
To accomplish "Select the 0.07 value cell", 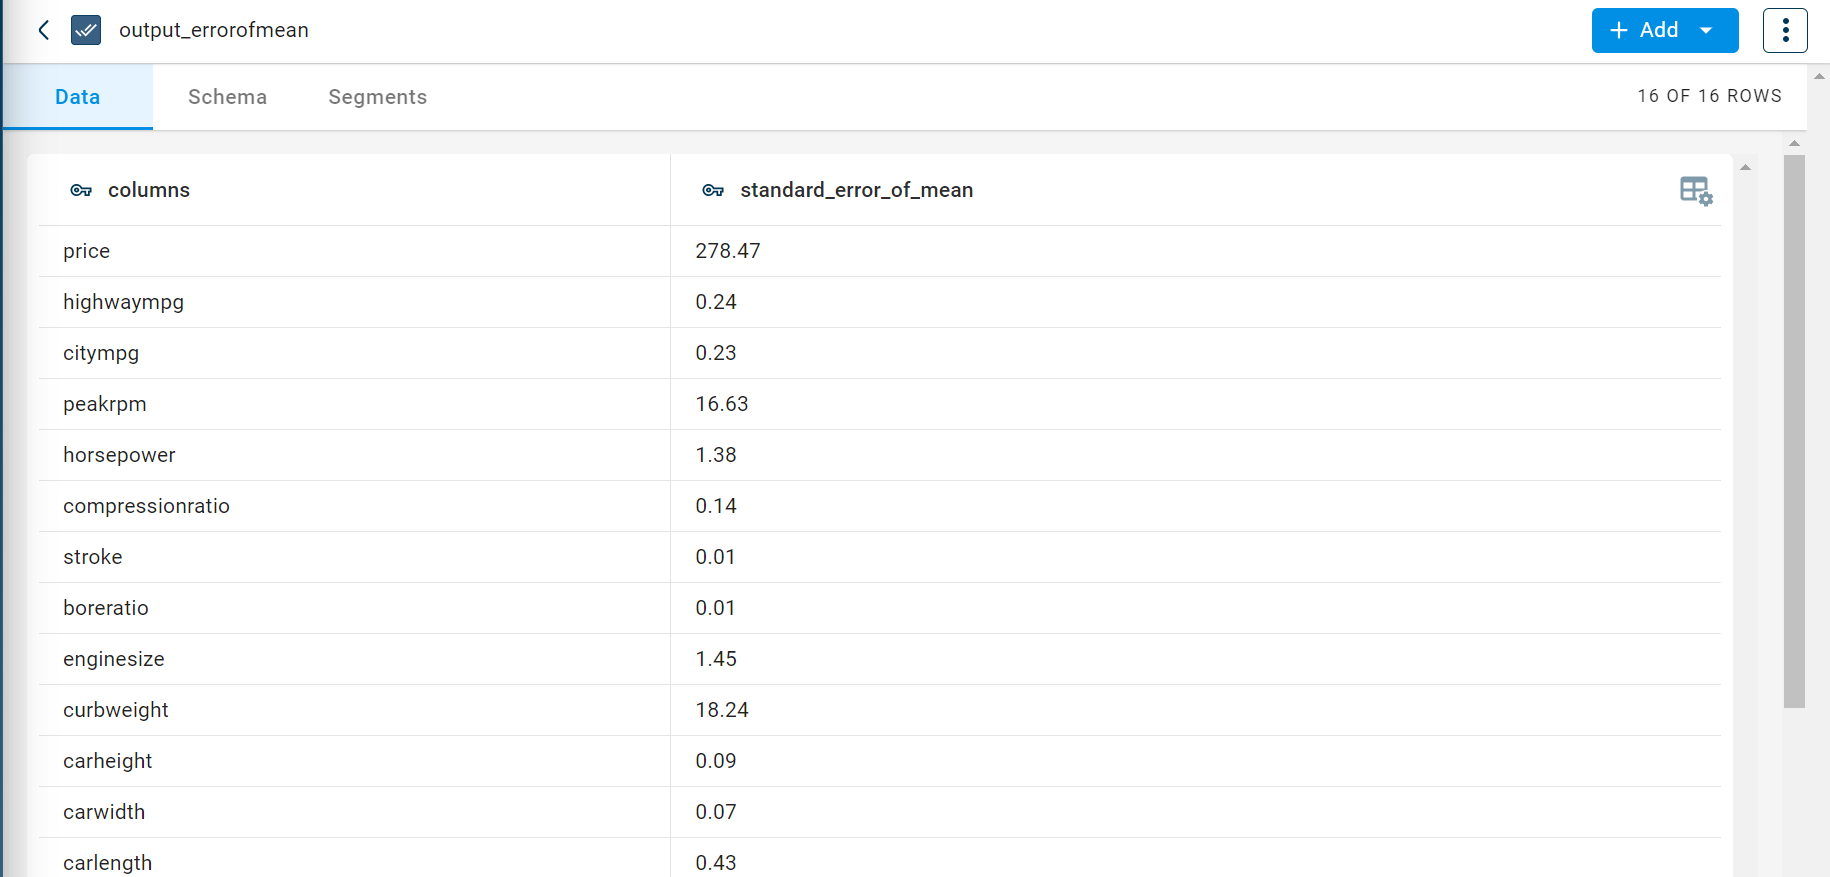I will 1195,812.
